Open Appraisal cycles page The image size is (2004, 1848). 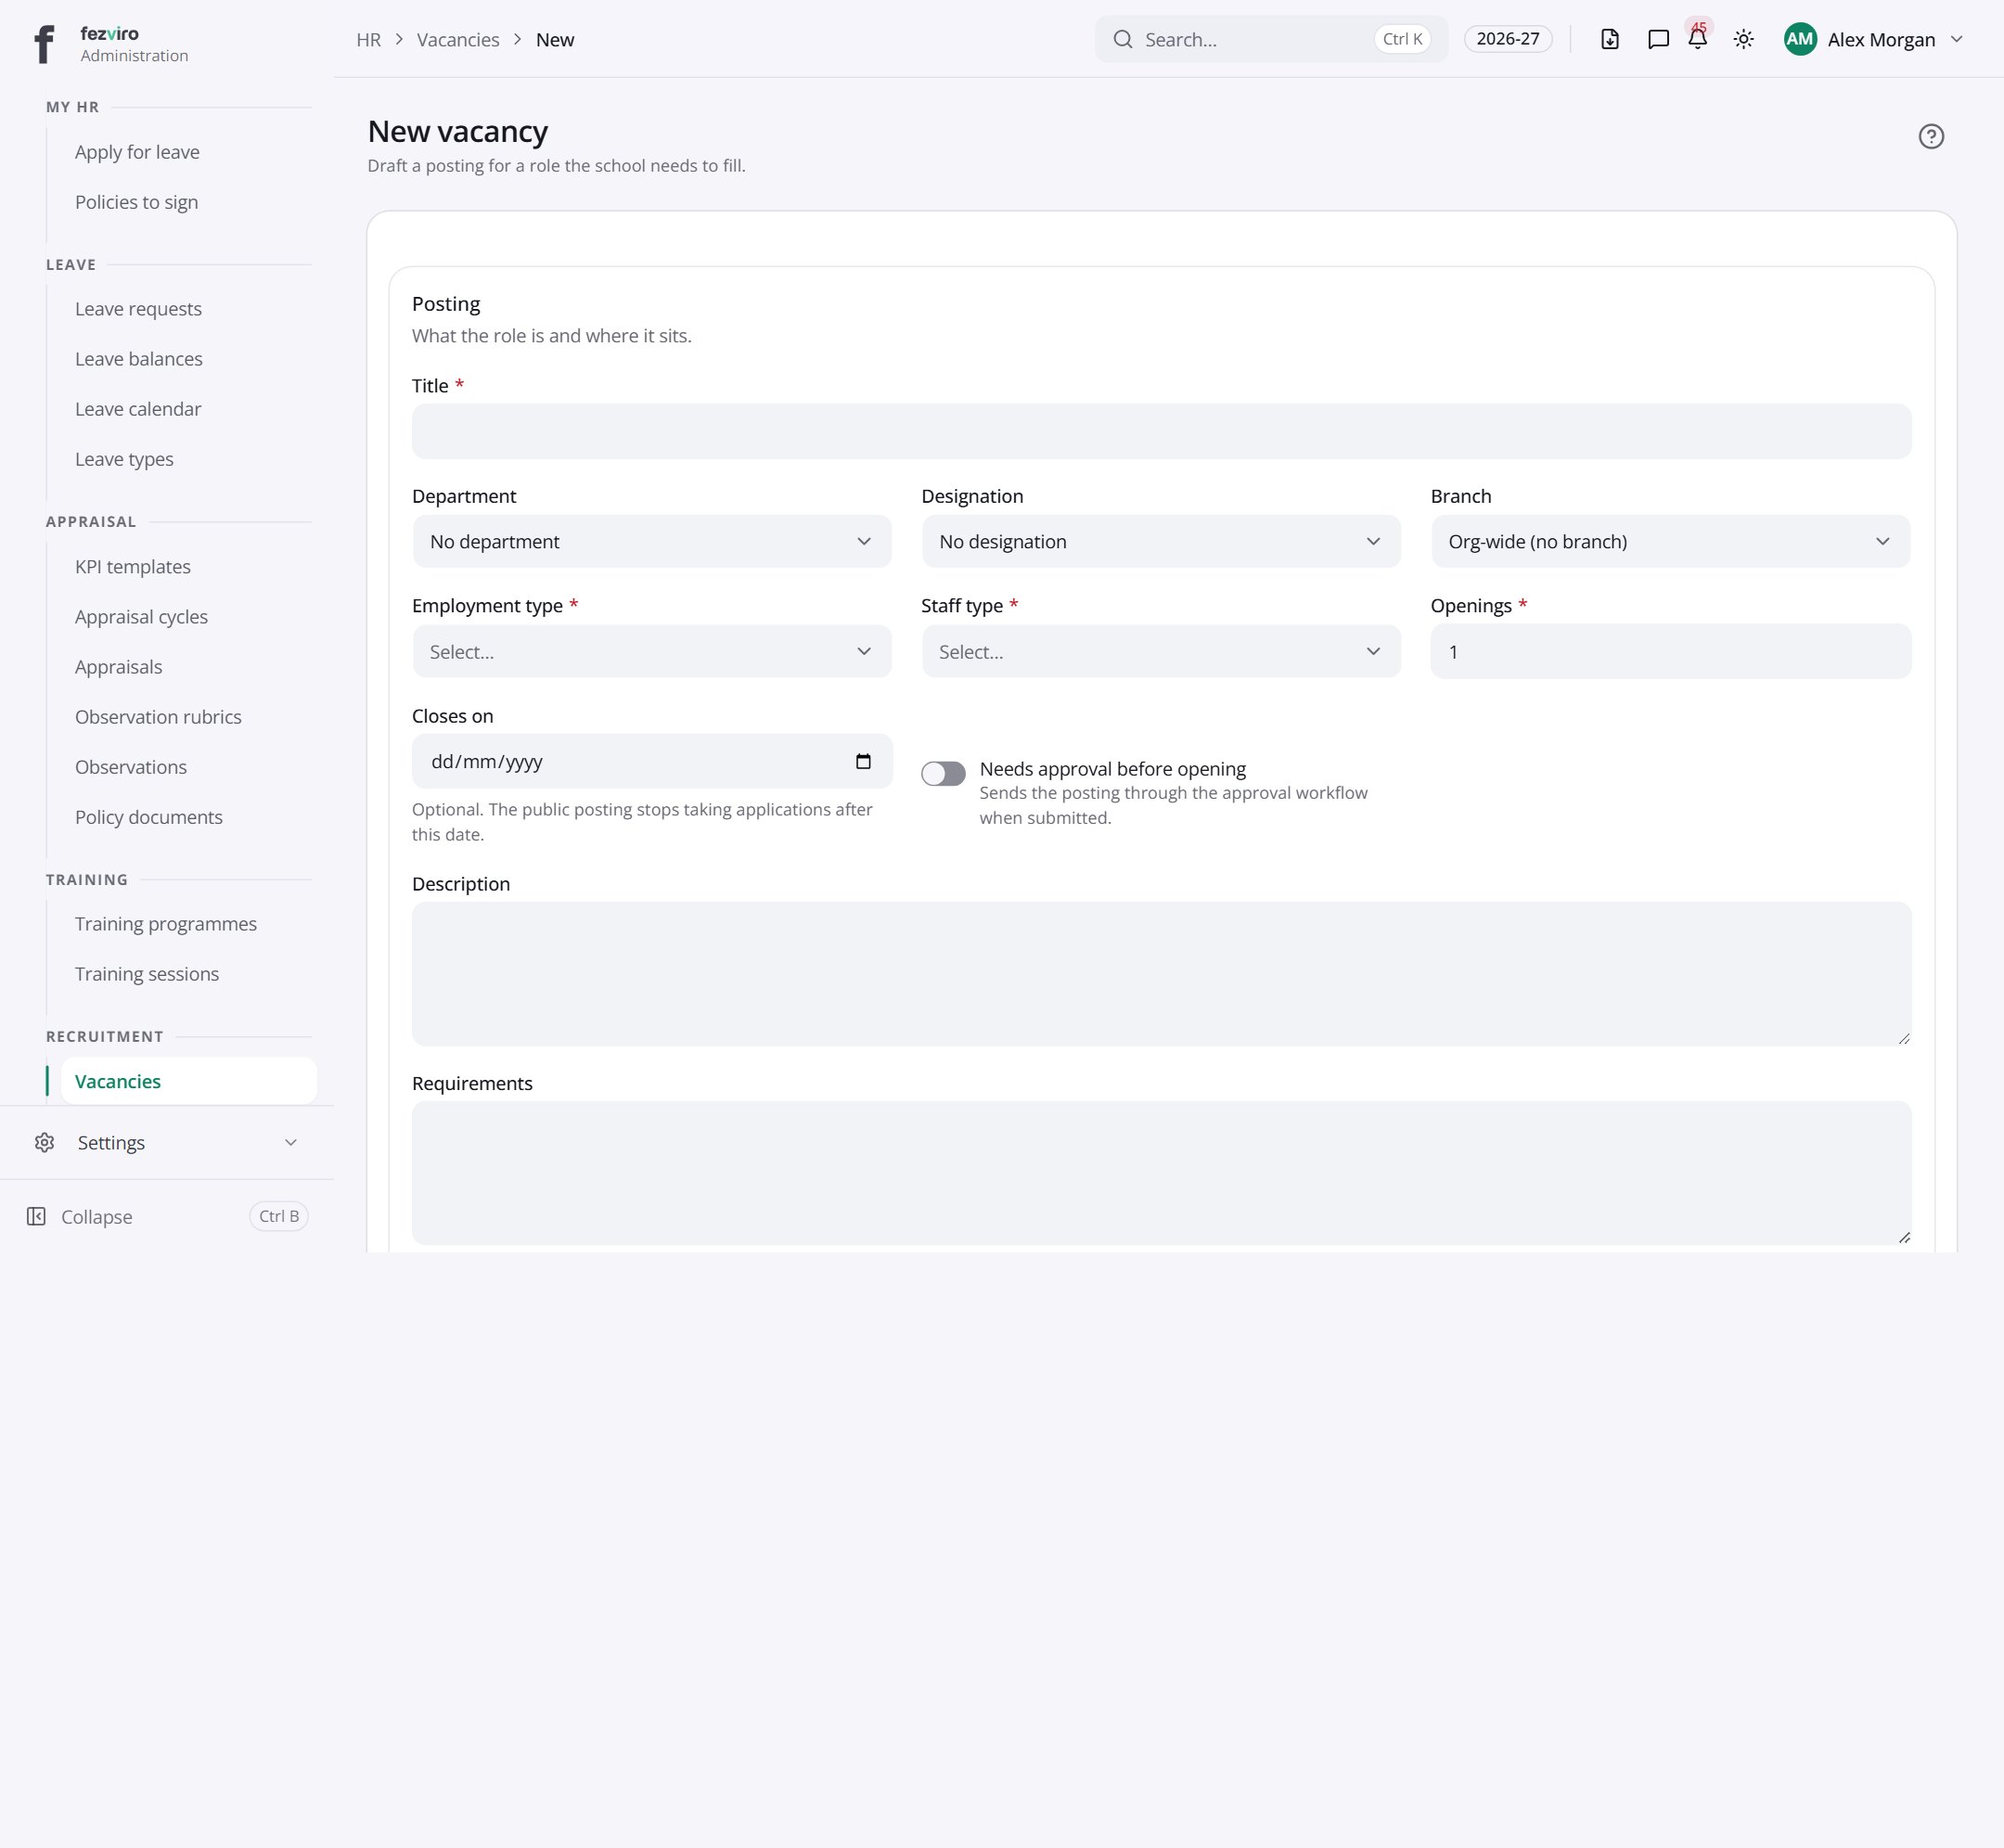[x=141, y=616]
